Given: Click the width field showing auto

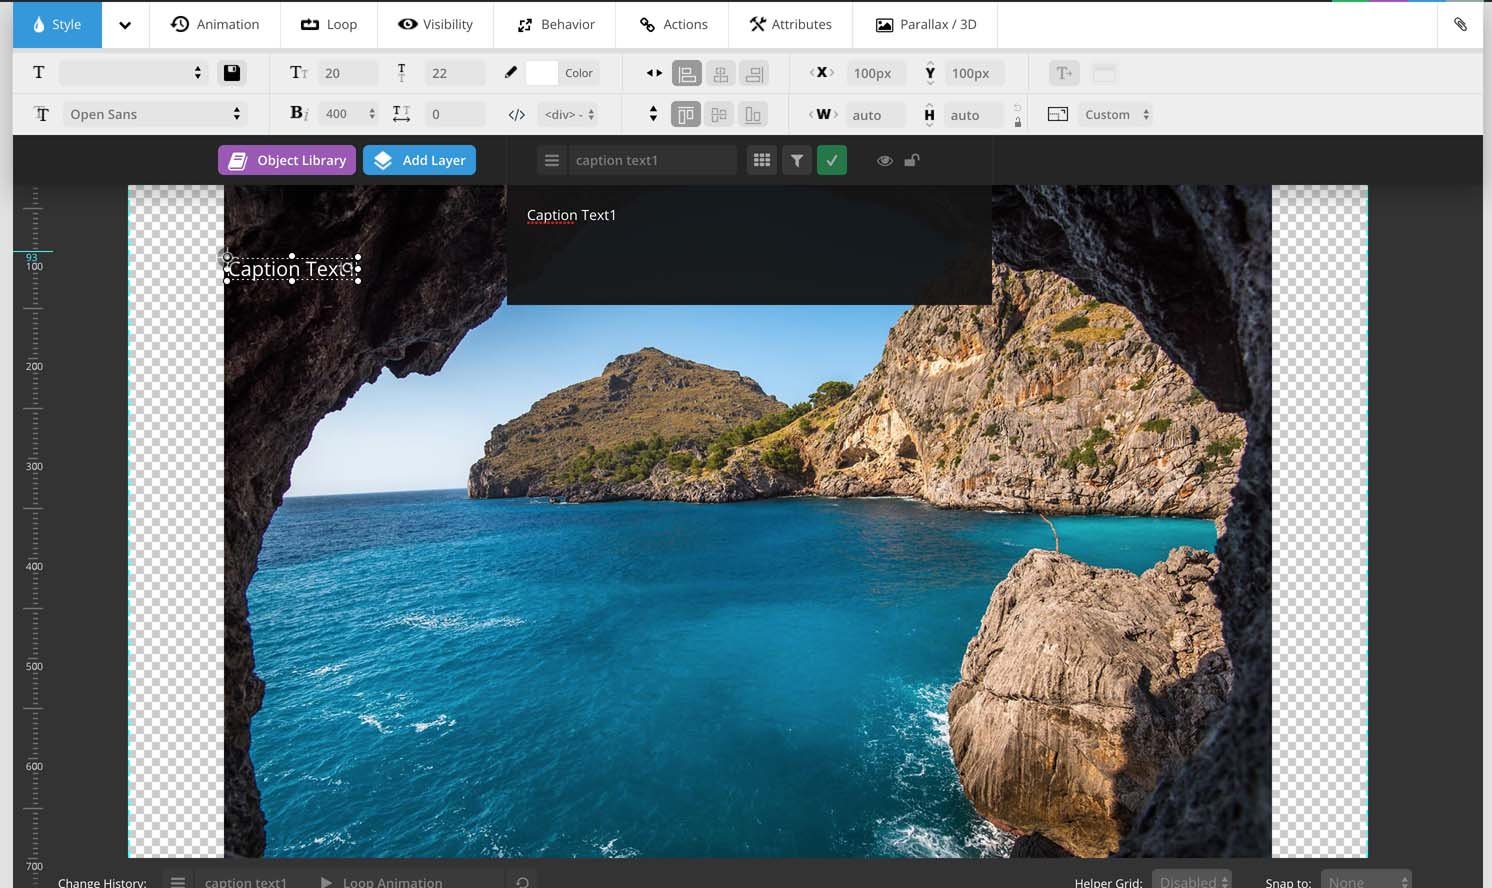Looking at the screenshot, I should coord(874,115).
